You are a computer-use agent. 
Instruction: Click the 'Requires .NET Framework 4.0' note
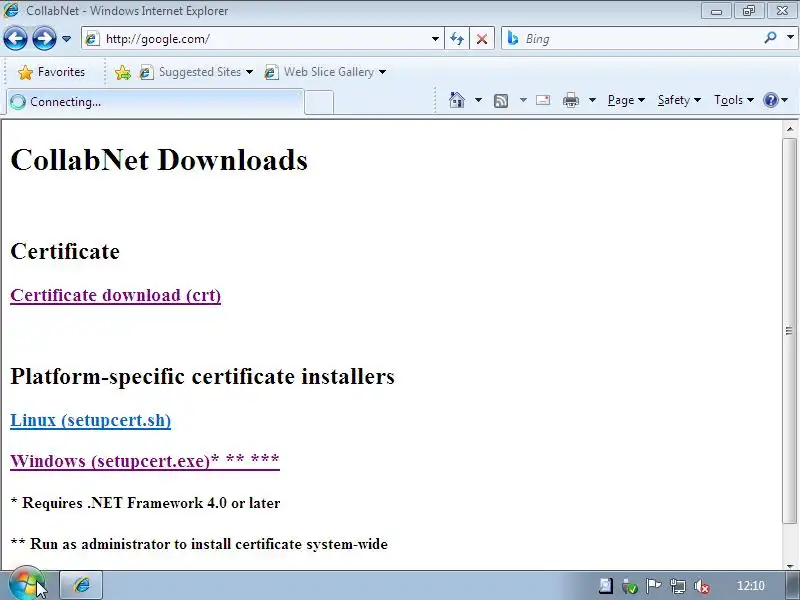145,503
